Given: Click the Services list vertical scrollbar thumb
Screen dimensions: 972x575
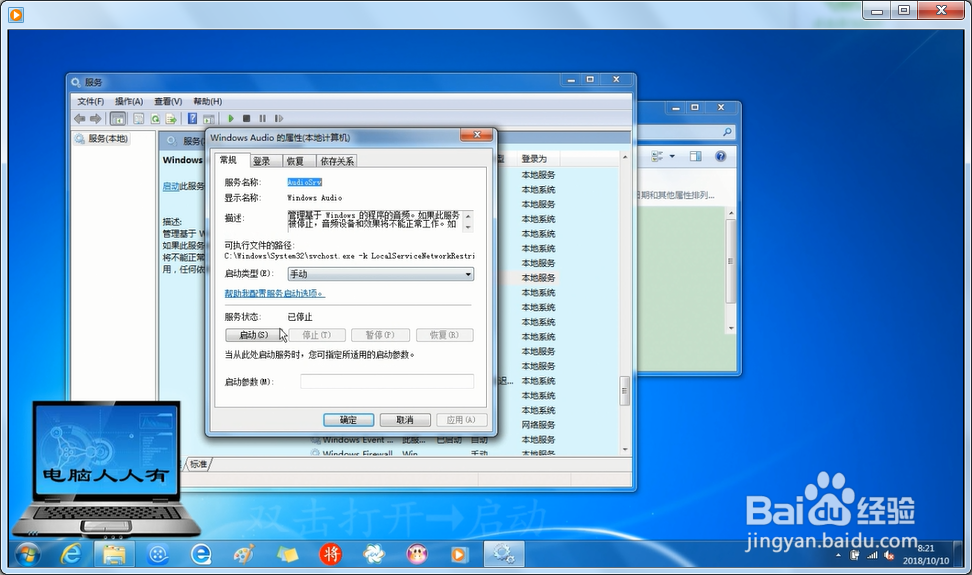Looking at the screenshot, I should pos(624,390).
